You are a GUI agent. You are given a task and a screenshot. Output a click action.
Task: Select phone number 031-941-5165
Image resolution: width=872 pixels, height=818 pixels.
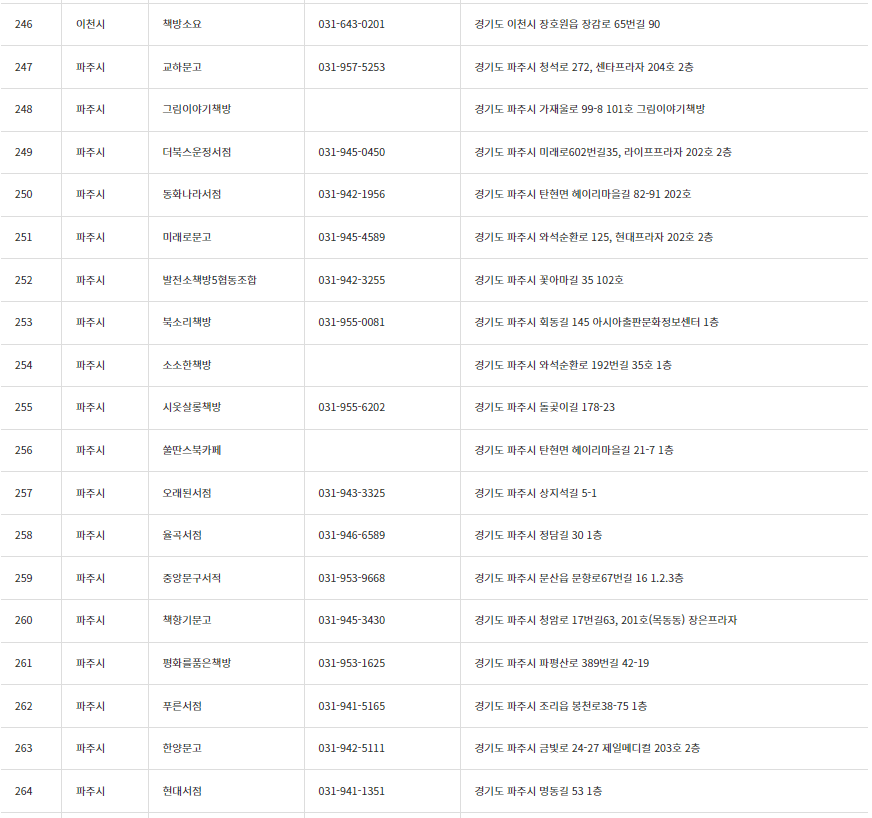pos(351,706)
